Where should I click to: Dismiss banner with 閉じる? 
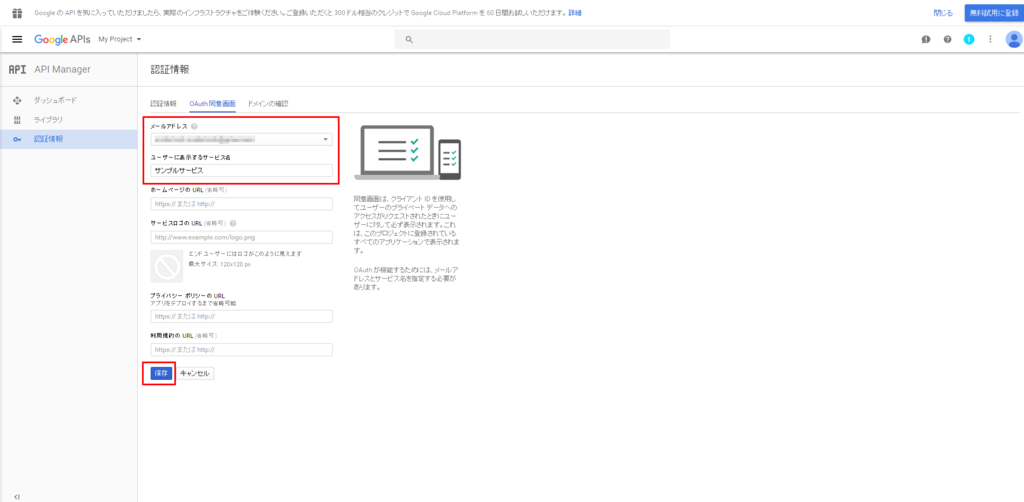(943, 13)
